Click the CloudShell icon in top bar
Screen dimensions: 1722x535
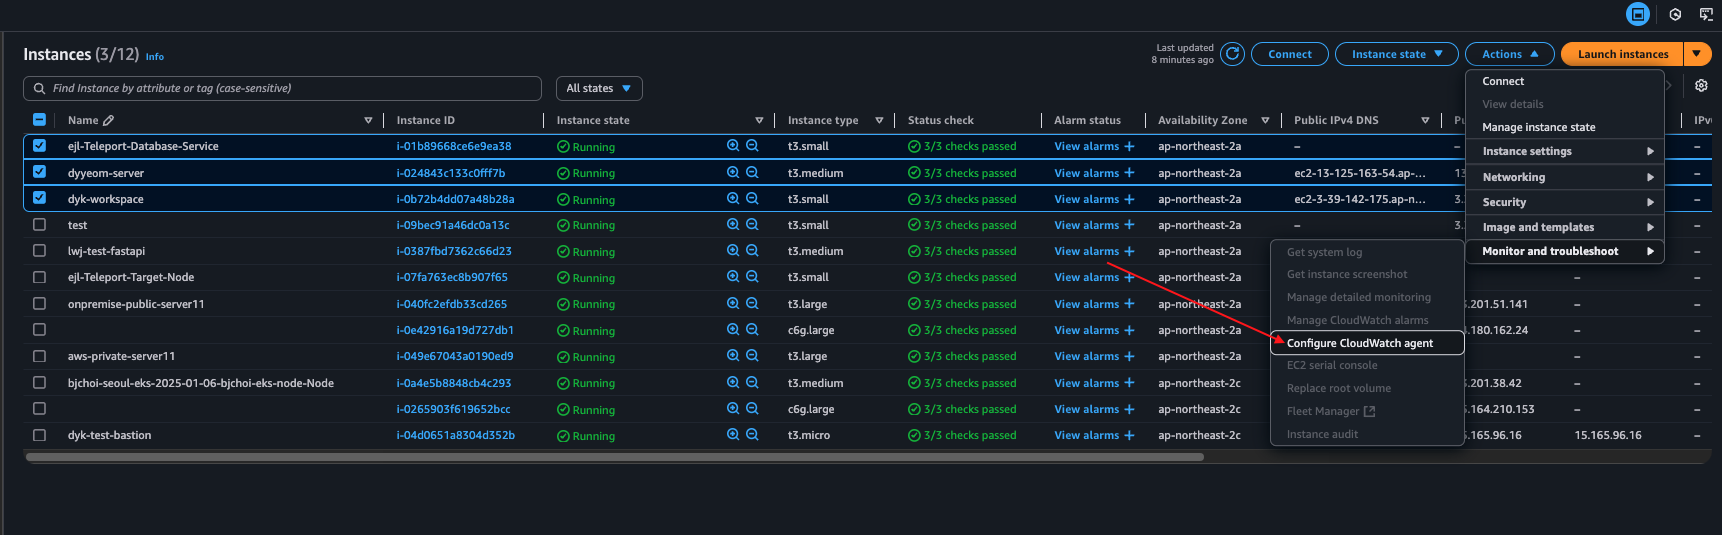coord(1706,14)
